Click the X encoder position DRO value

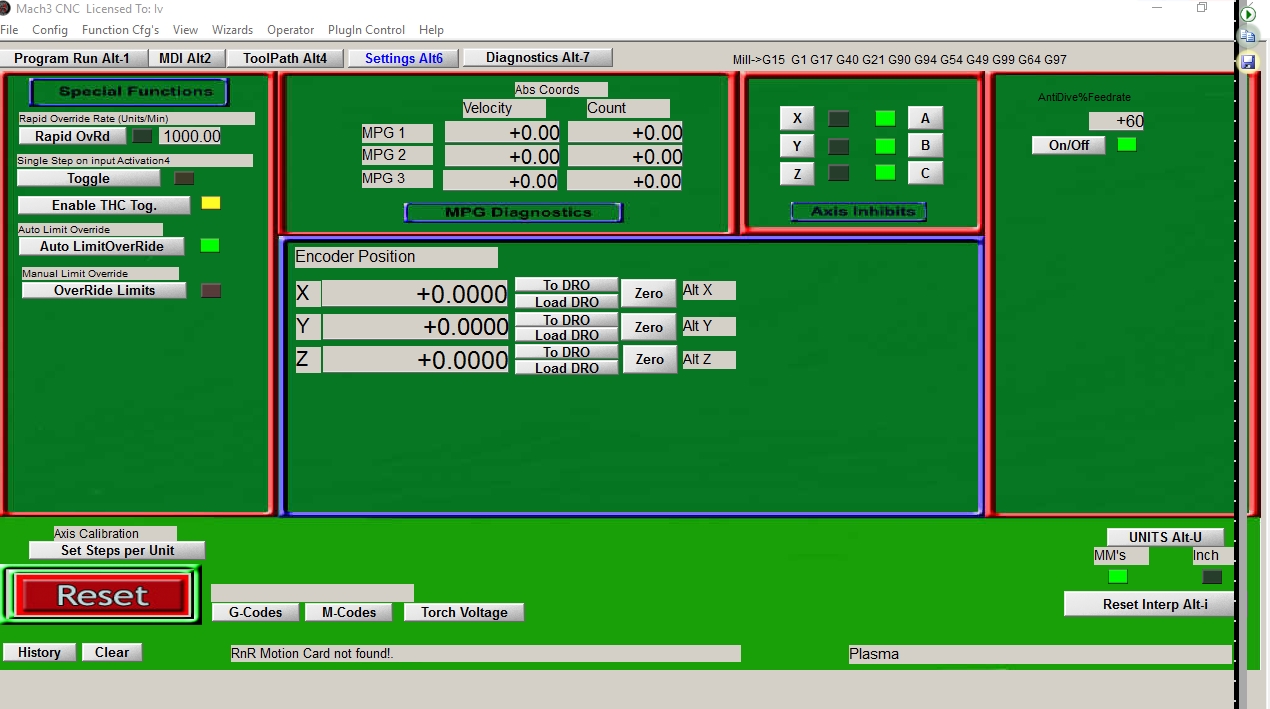[415, 294]
